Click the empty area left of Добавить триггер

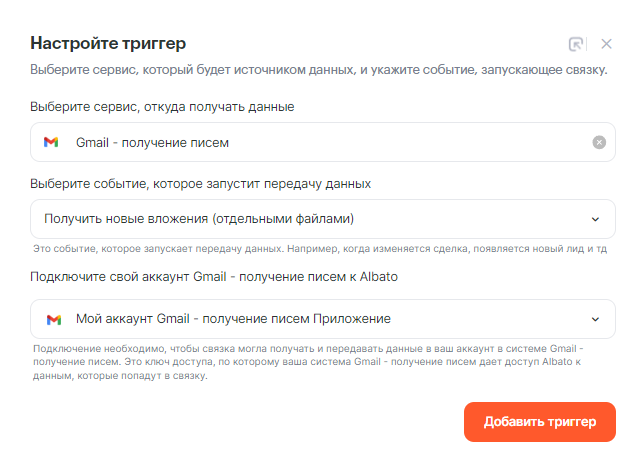250,421
